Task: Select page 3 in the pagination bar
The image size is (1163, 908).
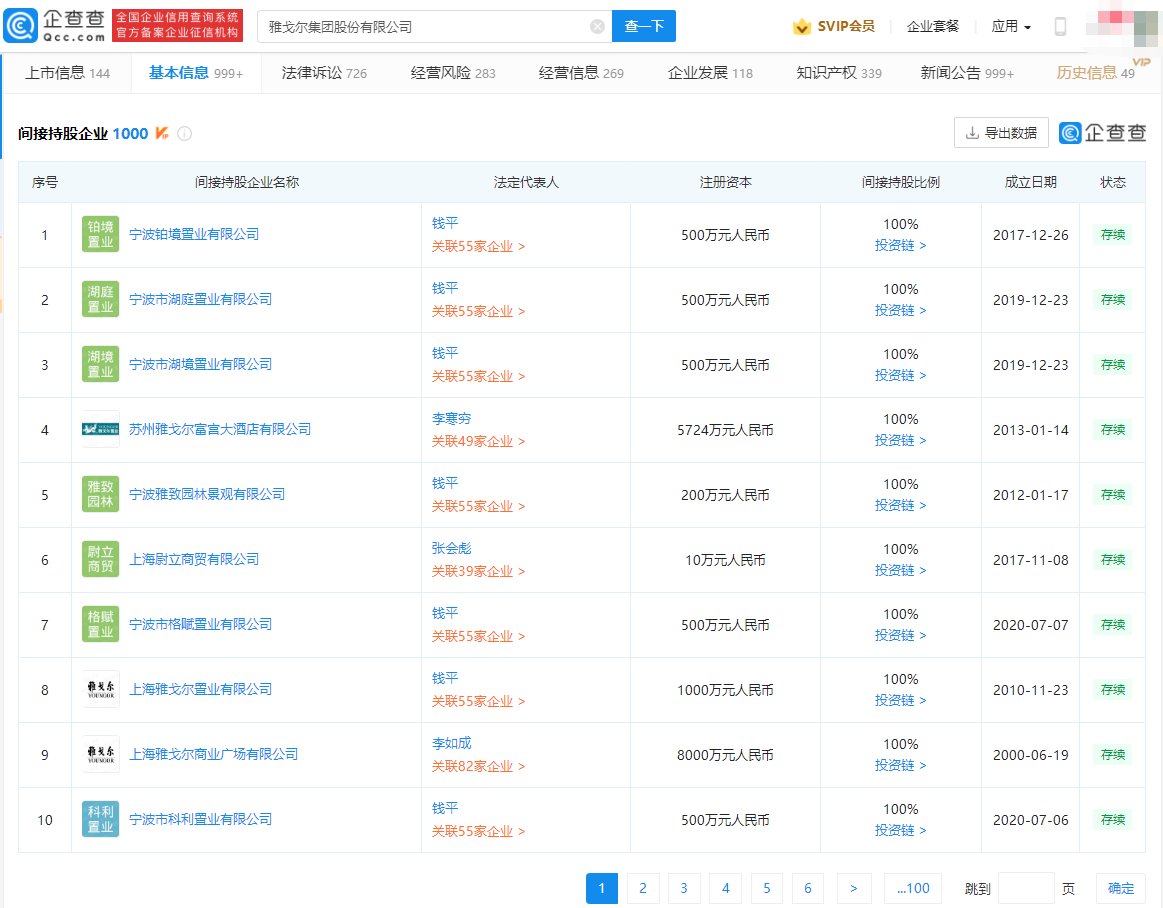Action: [x=684, y=888]
